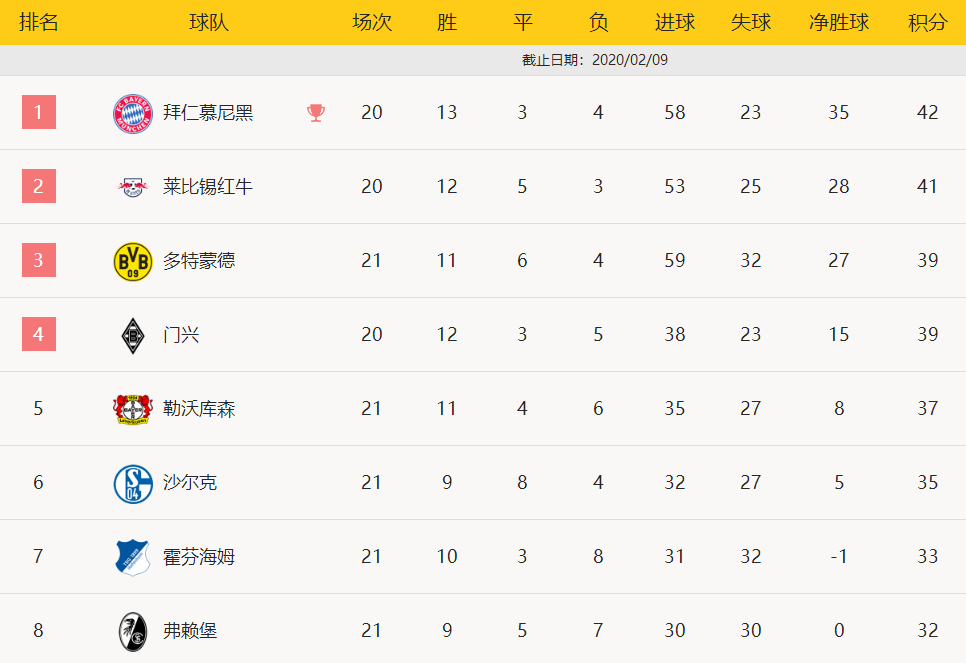Viewport: 966px width, 663px height.
Task: Click the Freiburg club logo
Action: (x=132, y=632)
